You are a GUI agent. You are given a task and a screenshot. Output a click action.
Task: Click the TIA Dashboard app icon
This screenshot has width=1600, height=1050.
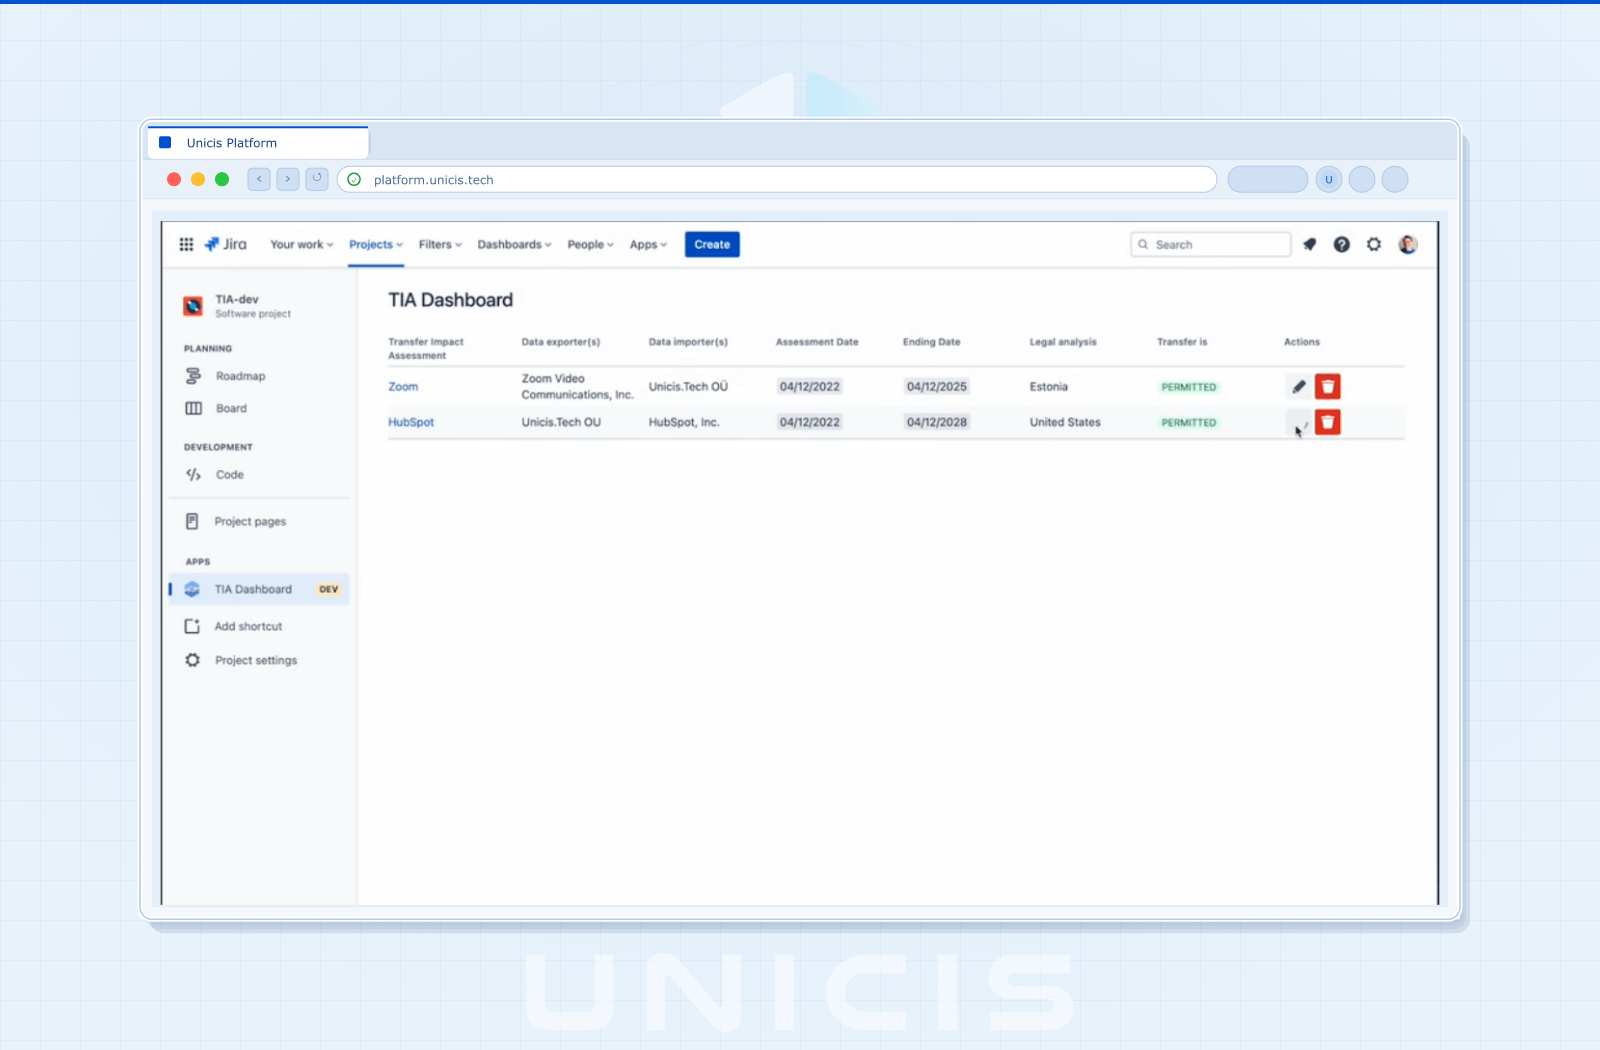pyautogui.click(x=193, y=589)
